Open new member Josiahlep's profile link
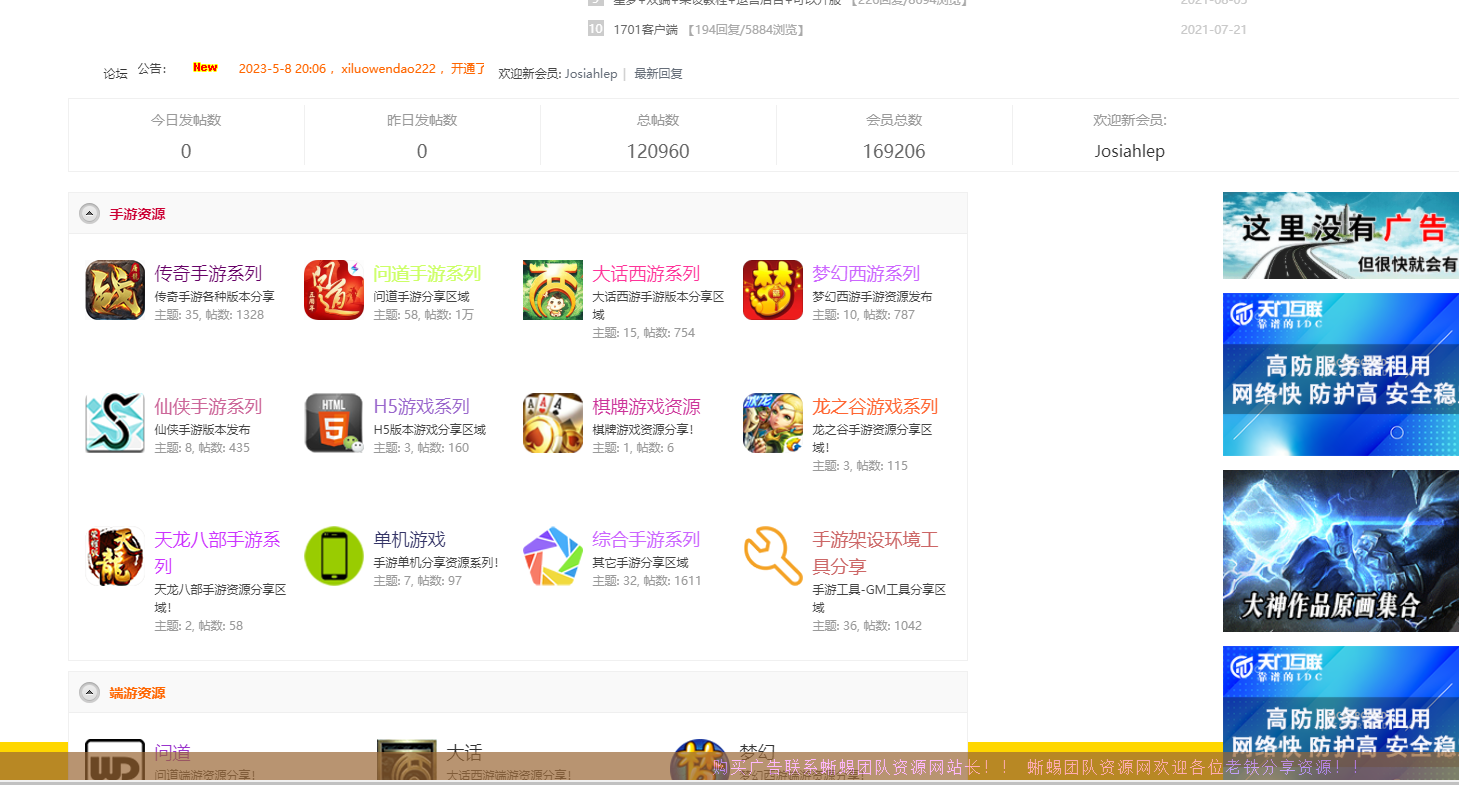This screenshot has width=1459, height=785. (x=590, y=74)
